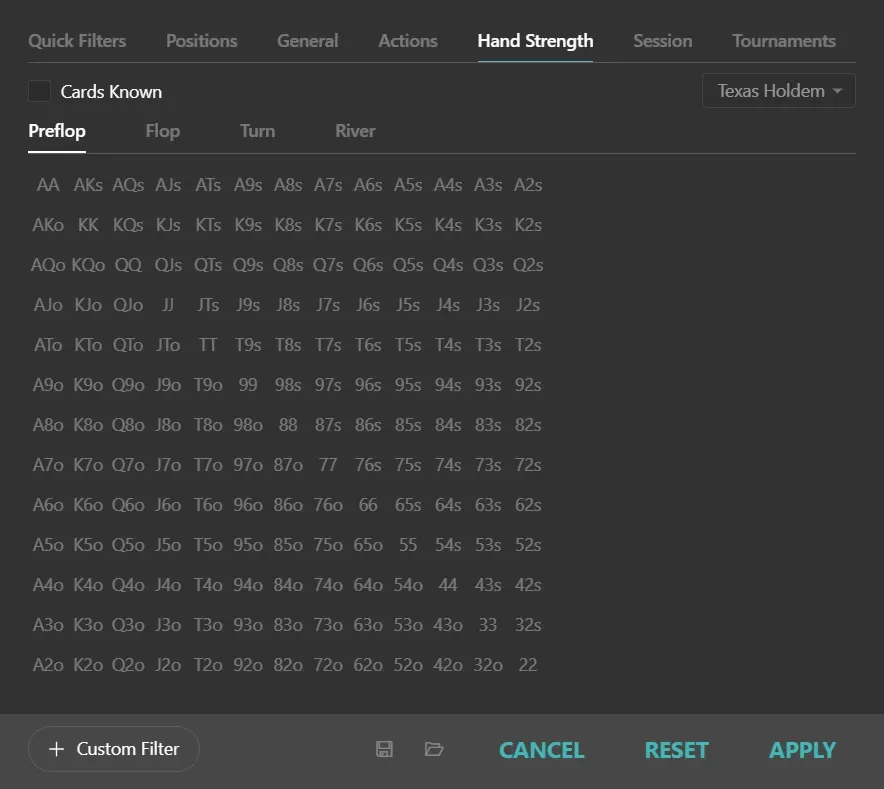Open the River street tab
The image size is (884, 789).
[x=355, y=131]
